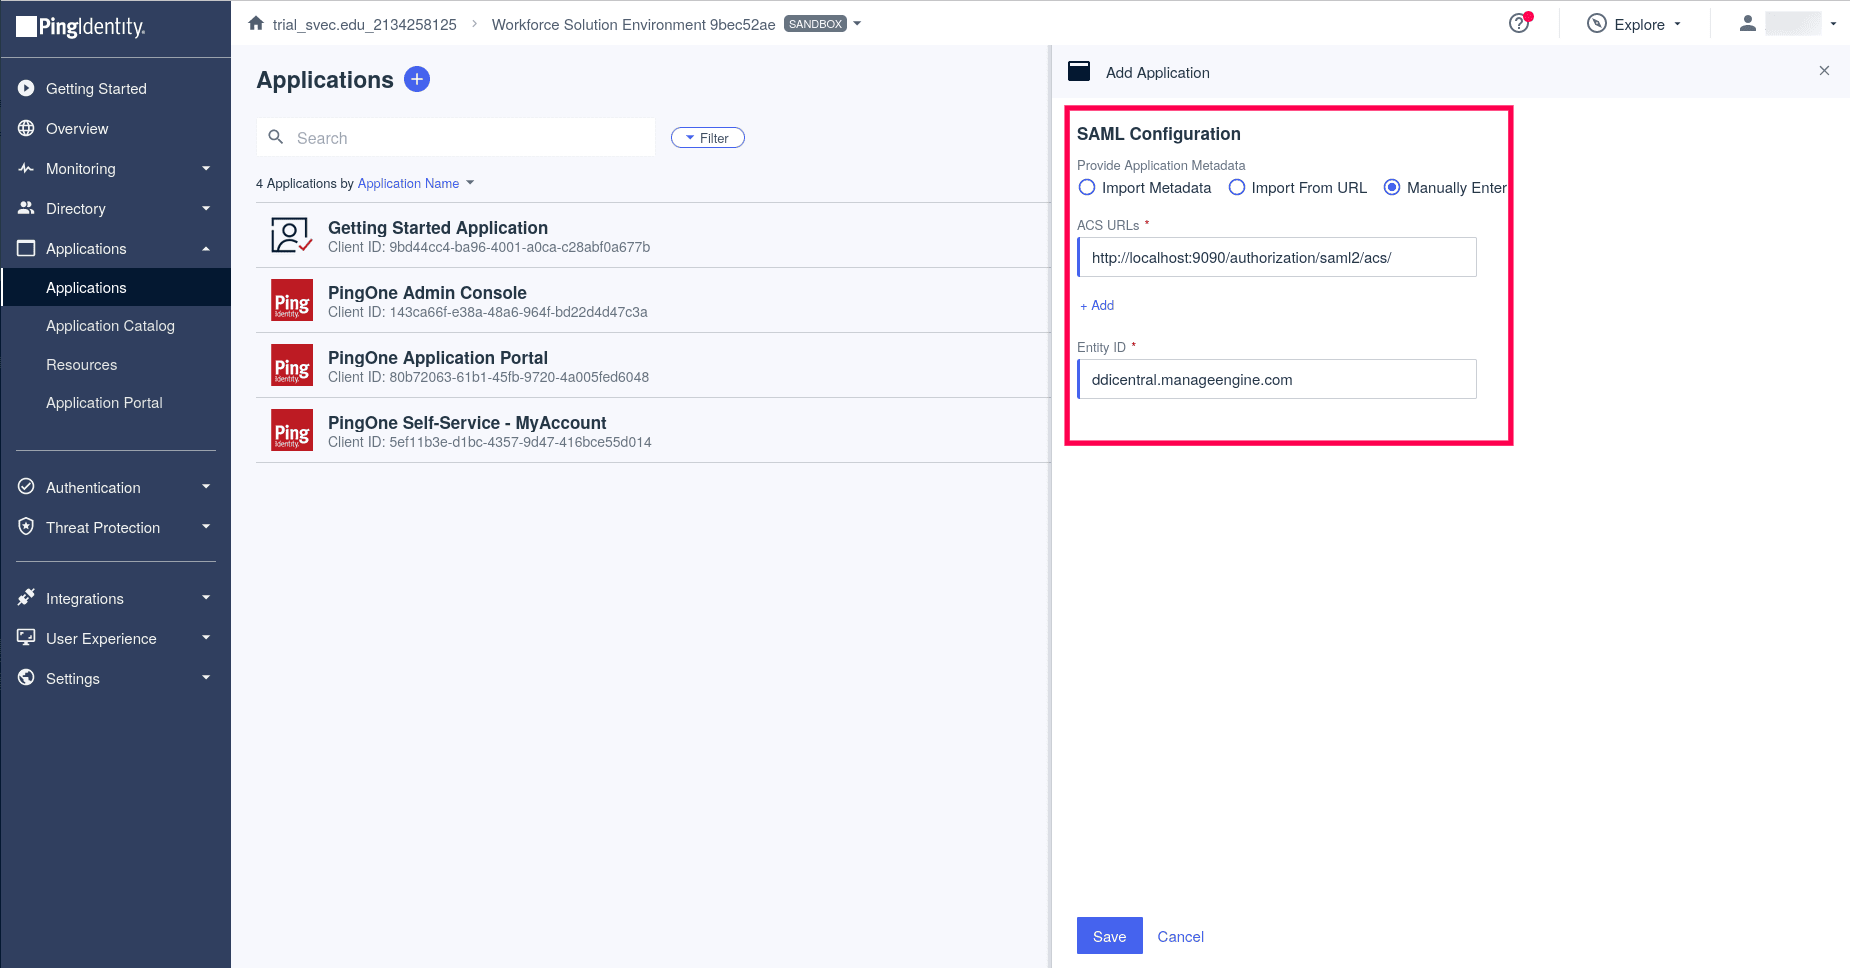Select the Manually Enter radio button

click(1392, 187)
